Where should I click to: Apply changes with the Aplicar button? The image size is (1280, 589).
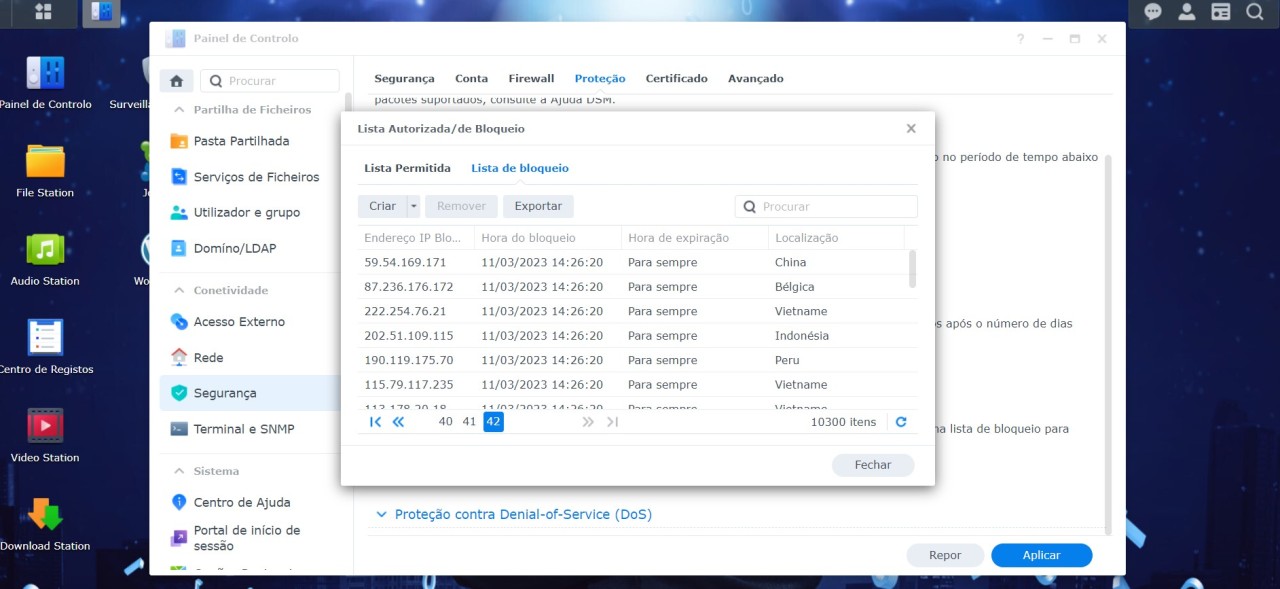(1041, 555)
